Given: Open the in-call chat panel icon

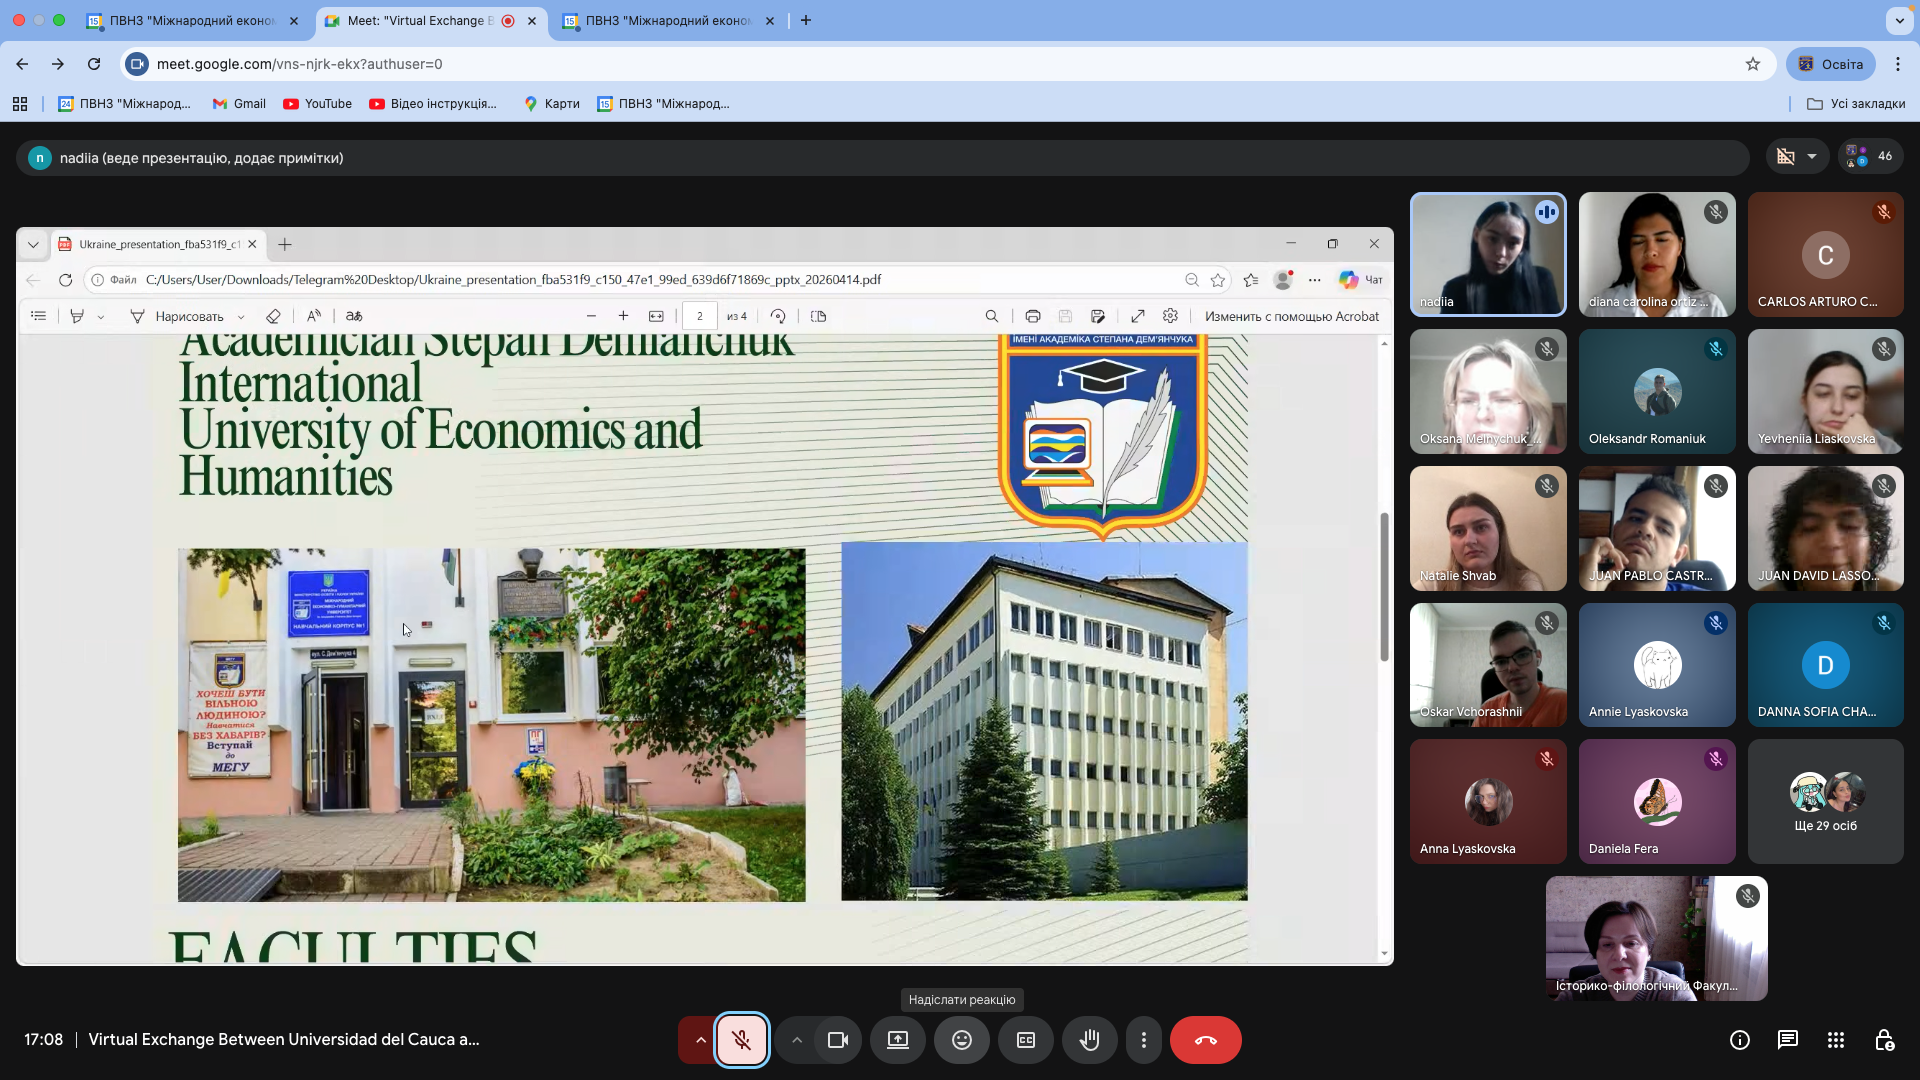Looking at the screenshot, I should point(1787,1040).
